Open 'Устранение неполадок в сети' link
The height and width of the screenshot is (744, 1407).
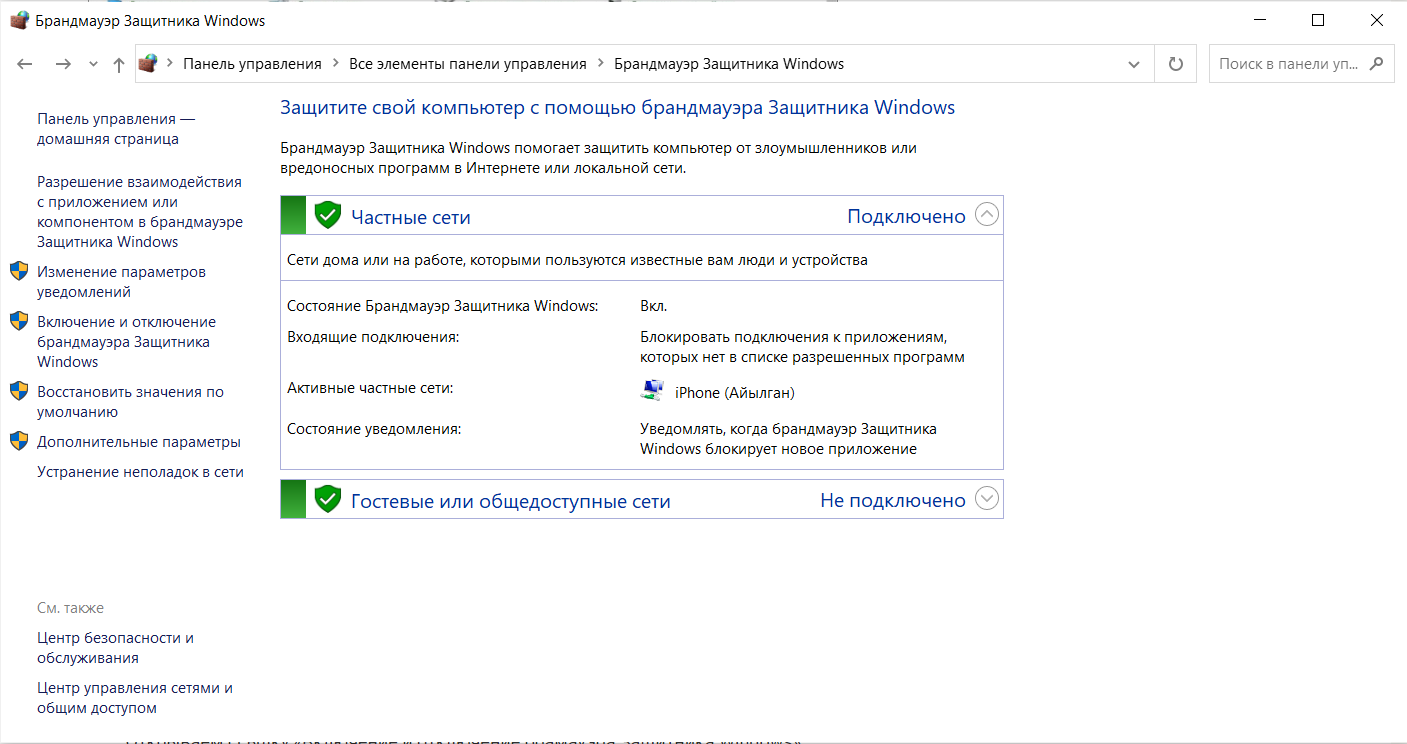(140, 472)
